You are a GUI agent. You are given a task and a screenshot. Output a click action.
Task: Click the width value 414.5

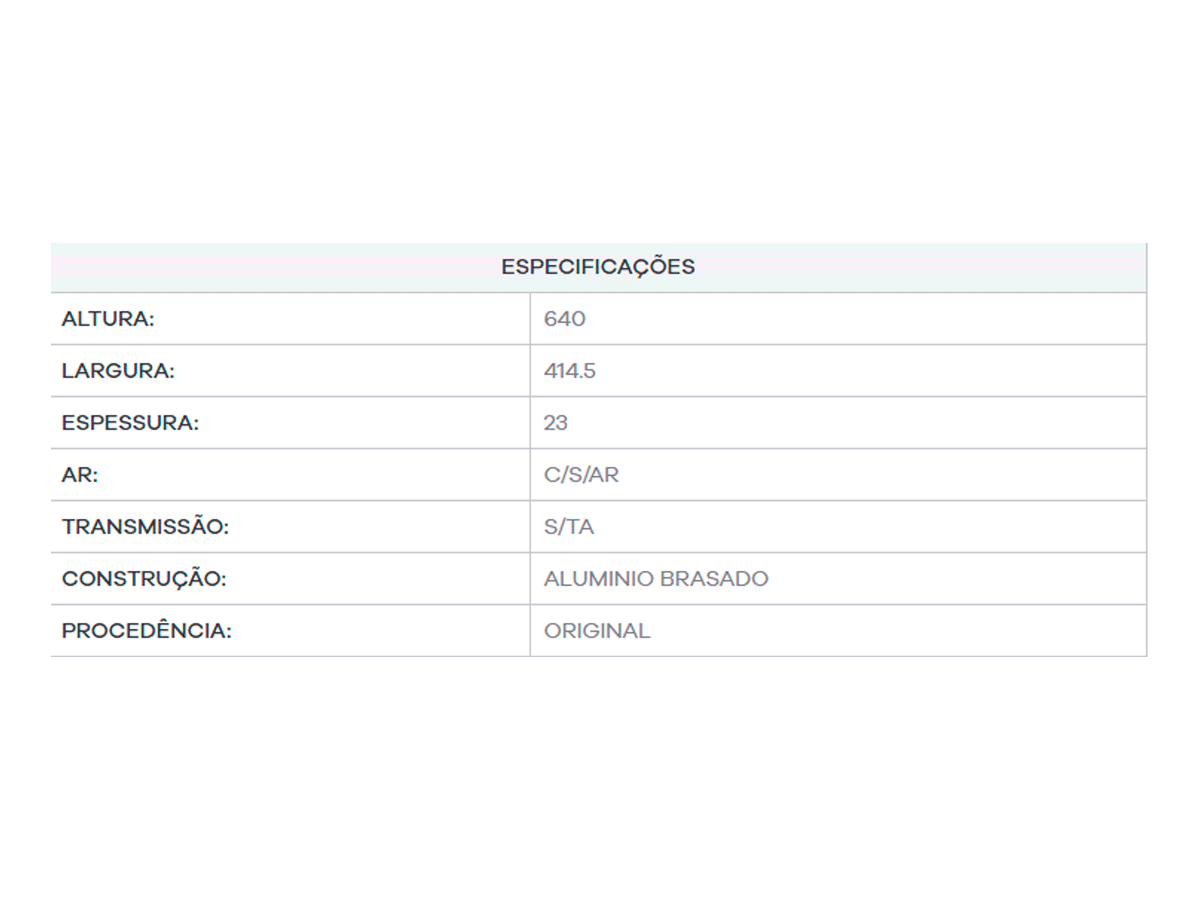point(569,371)
